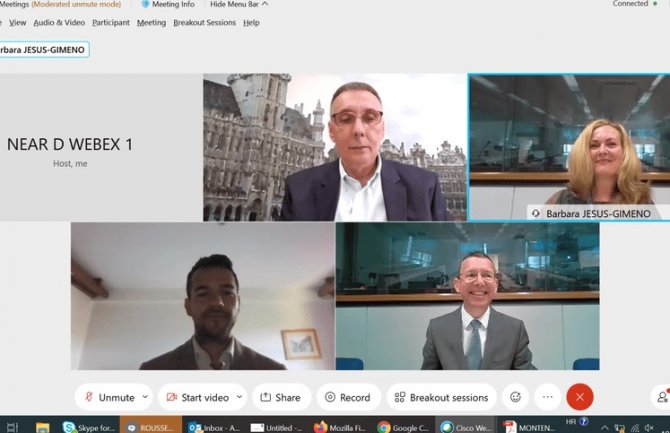Start recording with the Record button
Viewport: 670px width, 433px height.
coord(348,397)
